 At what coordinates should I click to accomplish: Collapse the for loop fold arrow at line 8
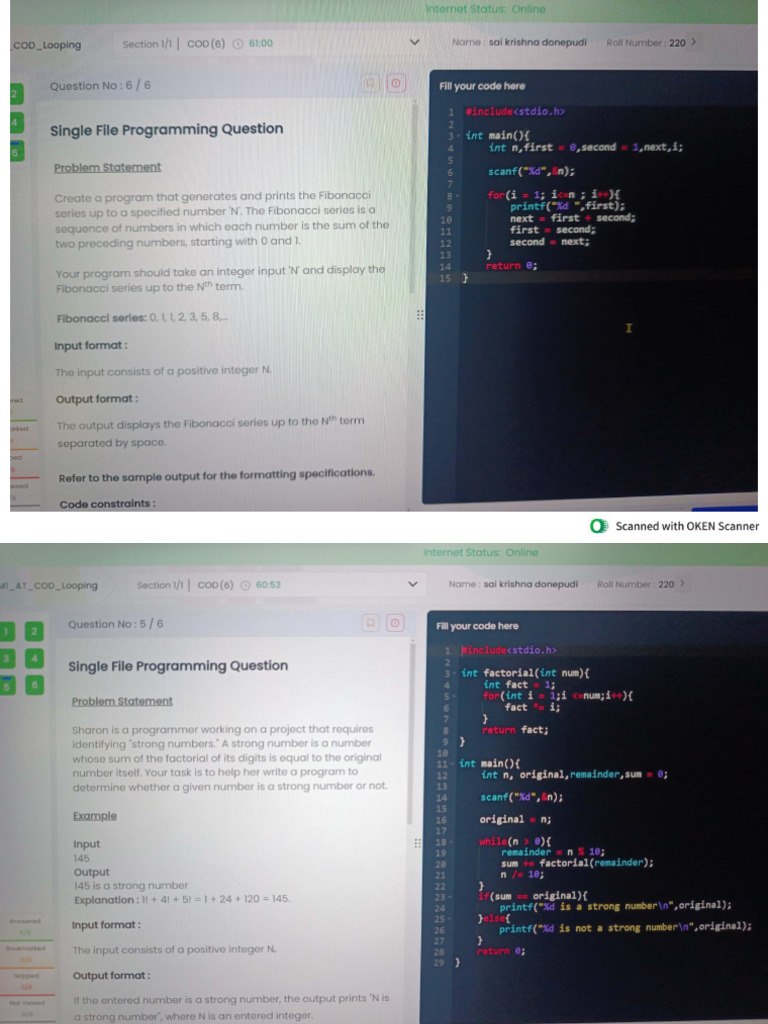(458, 195)
